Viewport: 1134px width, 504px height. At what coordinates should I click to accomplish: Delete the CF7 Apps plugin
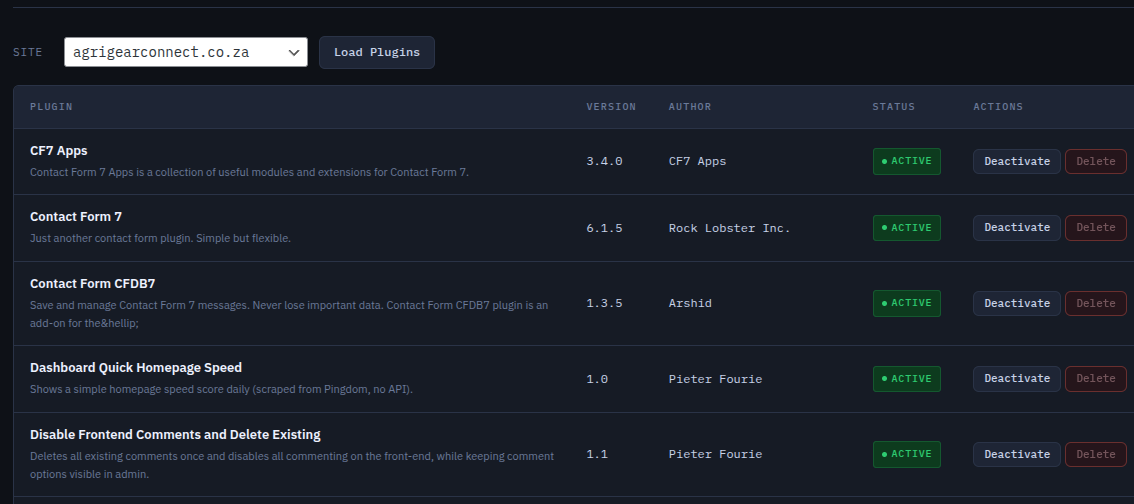pyautogui.click(x=1096, y=161)
